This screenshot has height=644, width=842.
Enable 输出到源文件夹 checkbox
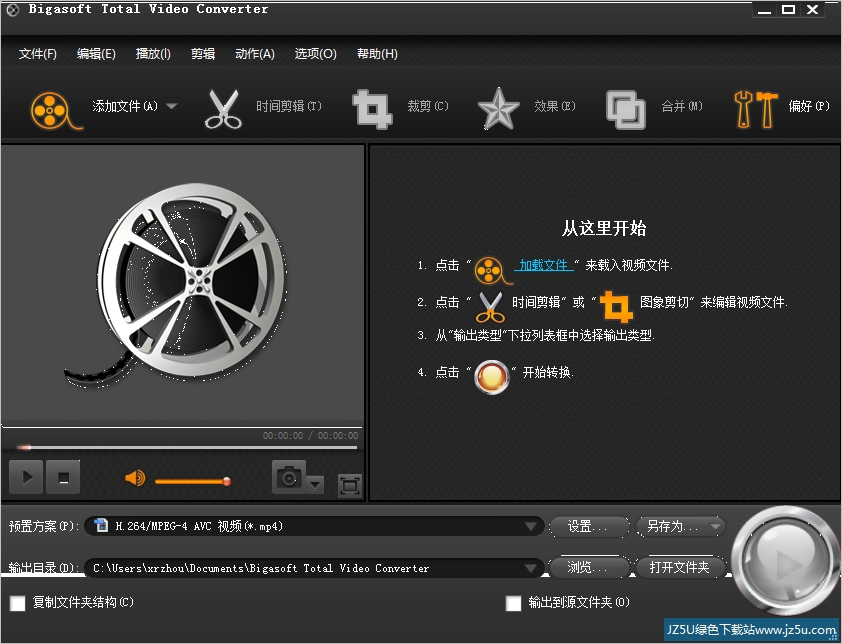513,603
